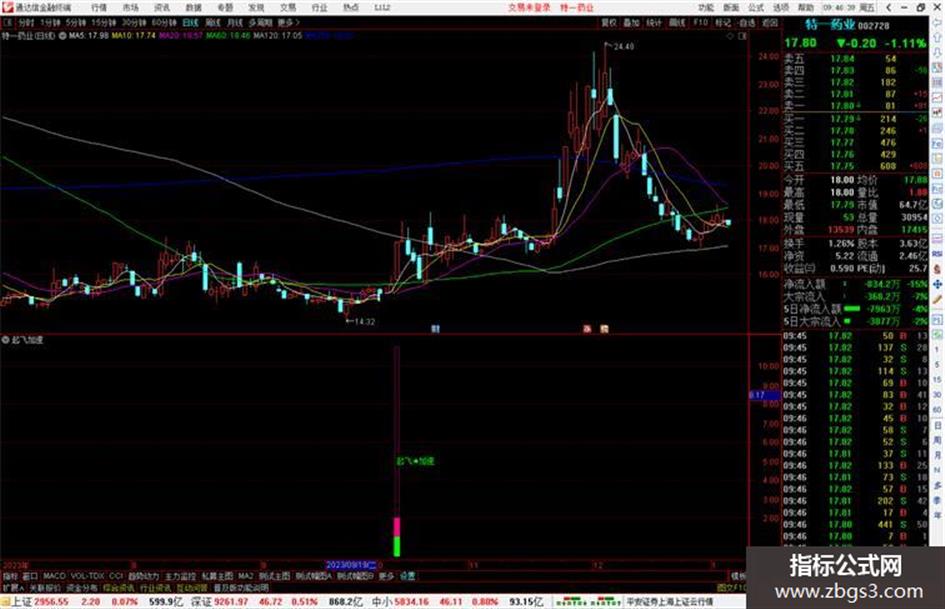Click the 深证 index in status bar

coord(201,602)
